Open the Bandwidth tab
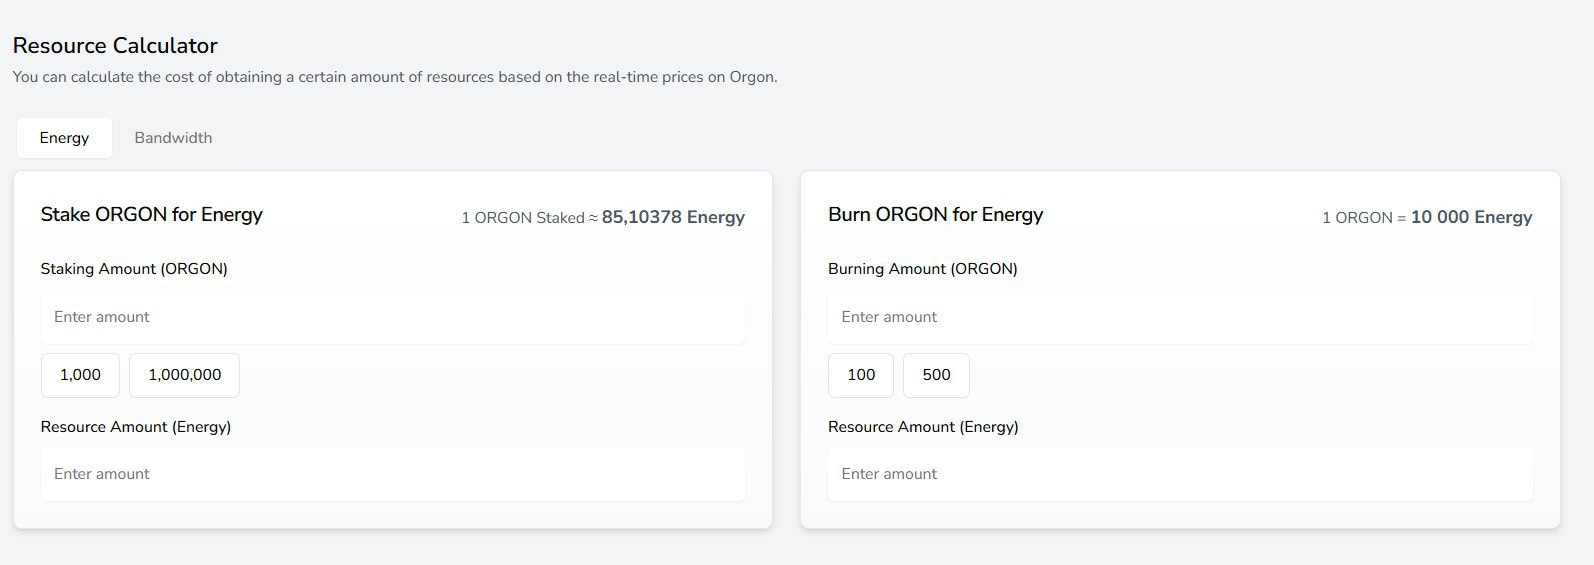This screenshot has height=565, width=1594. pyautogui.click(x=173, y=138)
